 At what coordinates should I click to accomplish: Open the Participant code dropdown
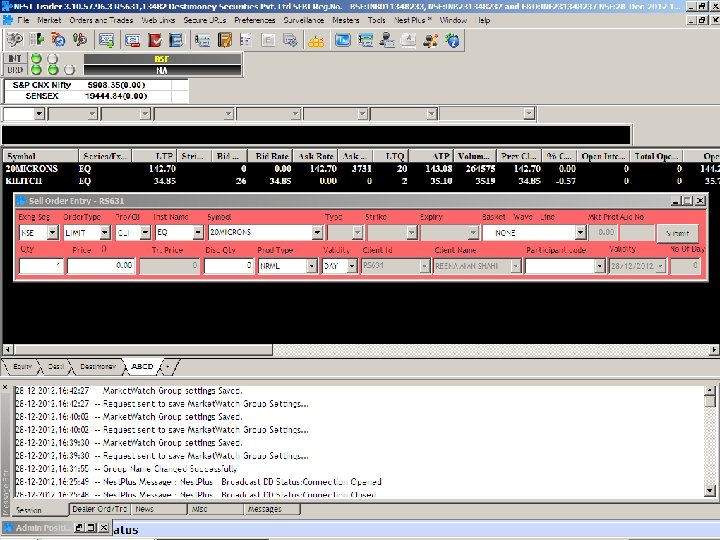599,266
